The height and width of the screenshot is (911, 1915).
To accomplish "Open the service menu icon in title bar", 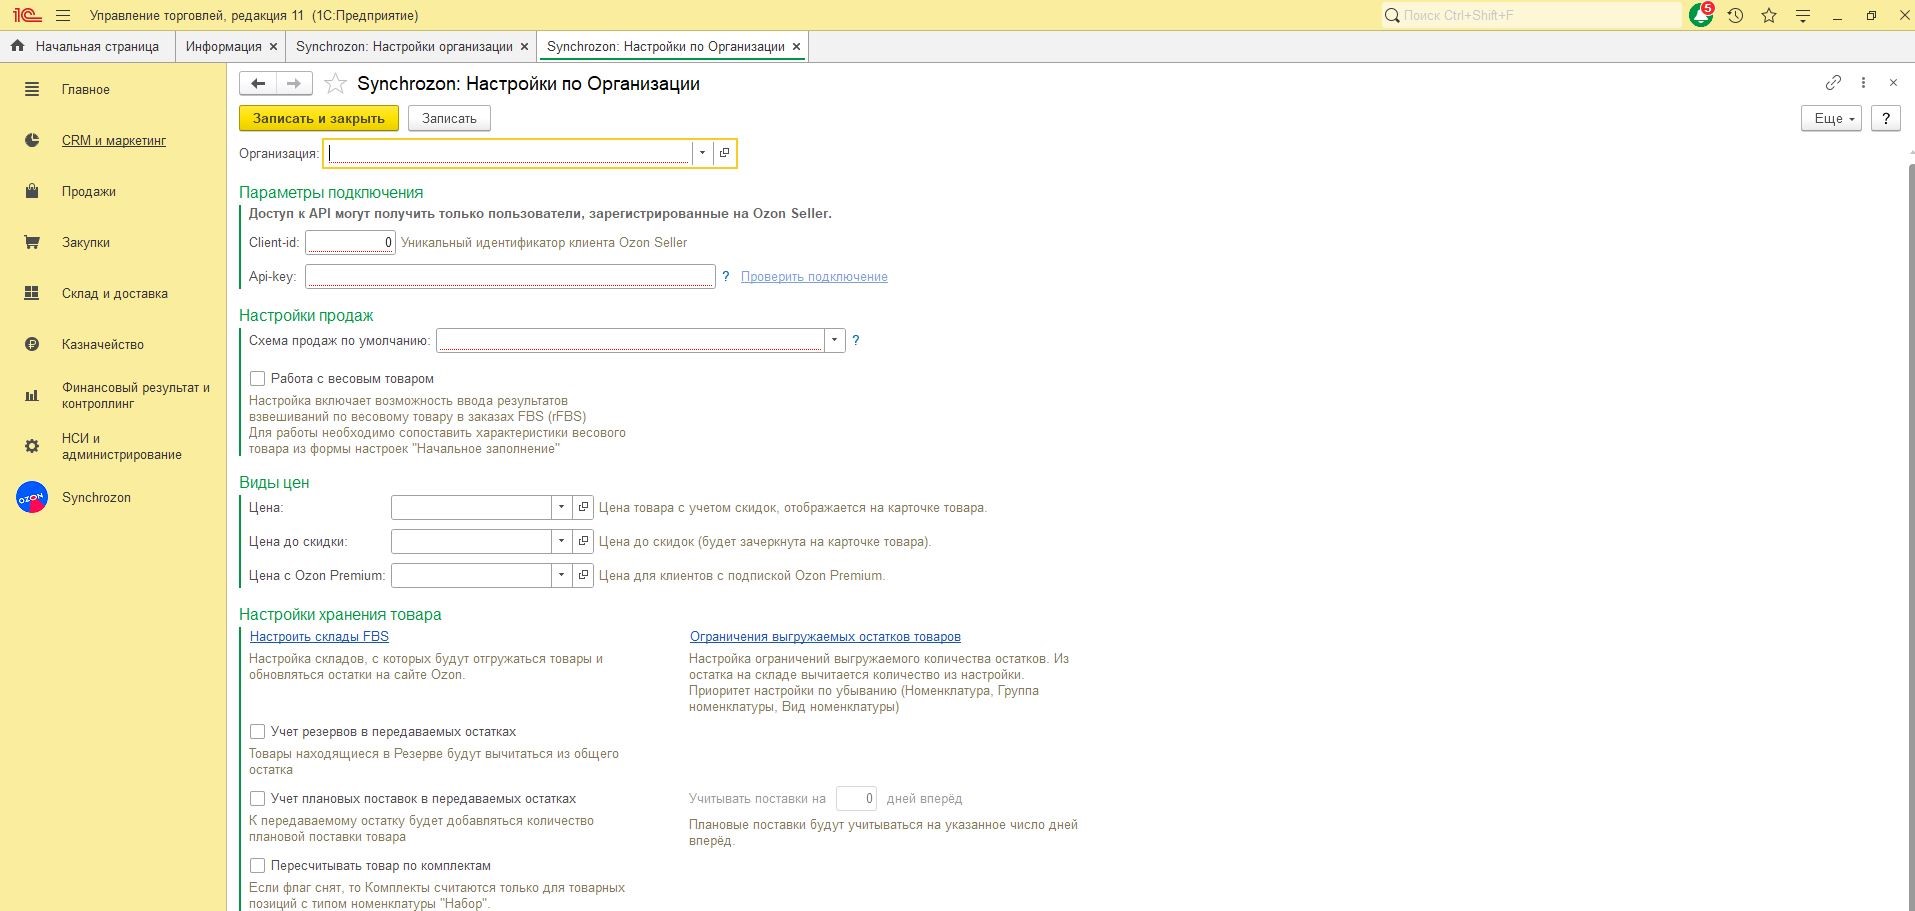I will tap(1803, 16).
